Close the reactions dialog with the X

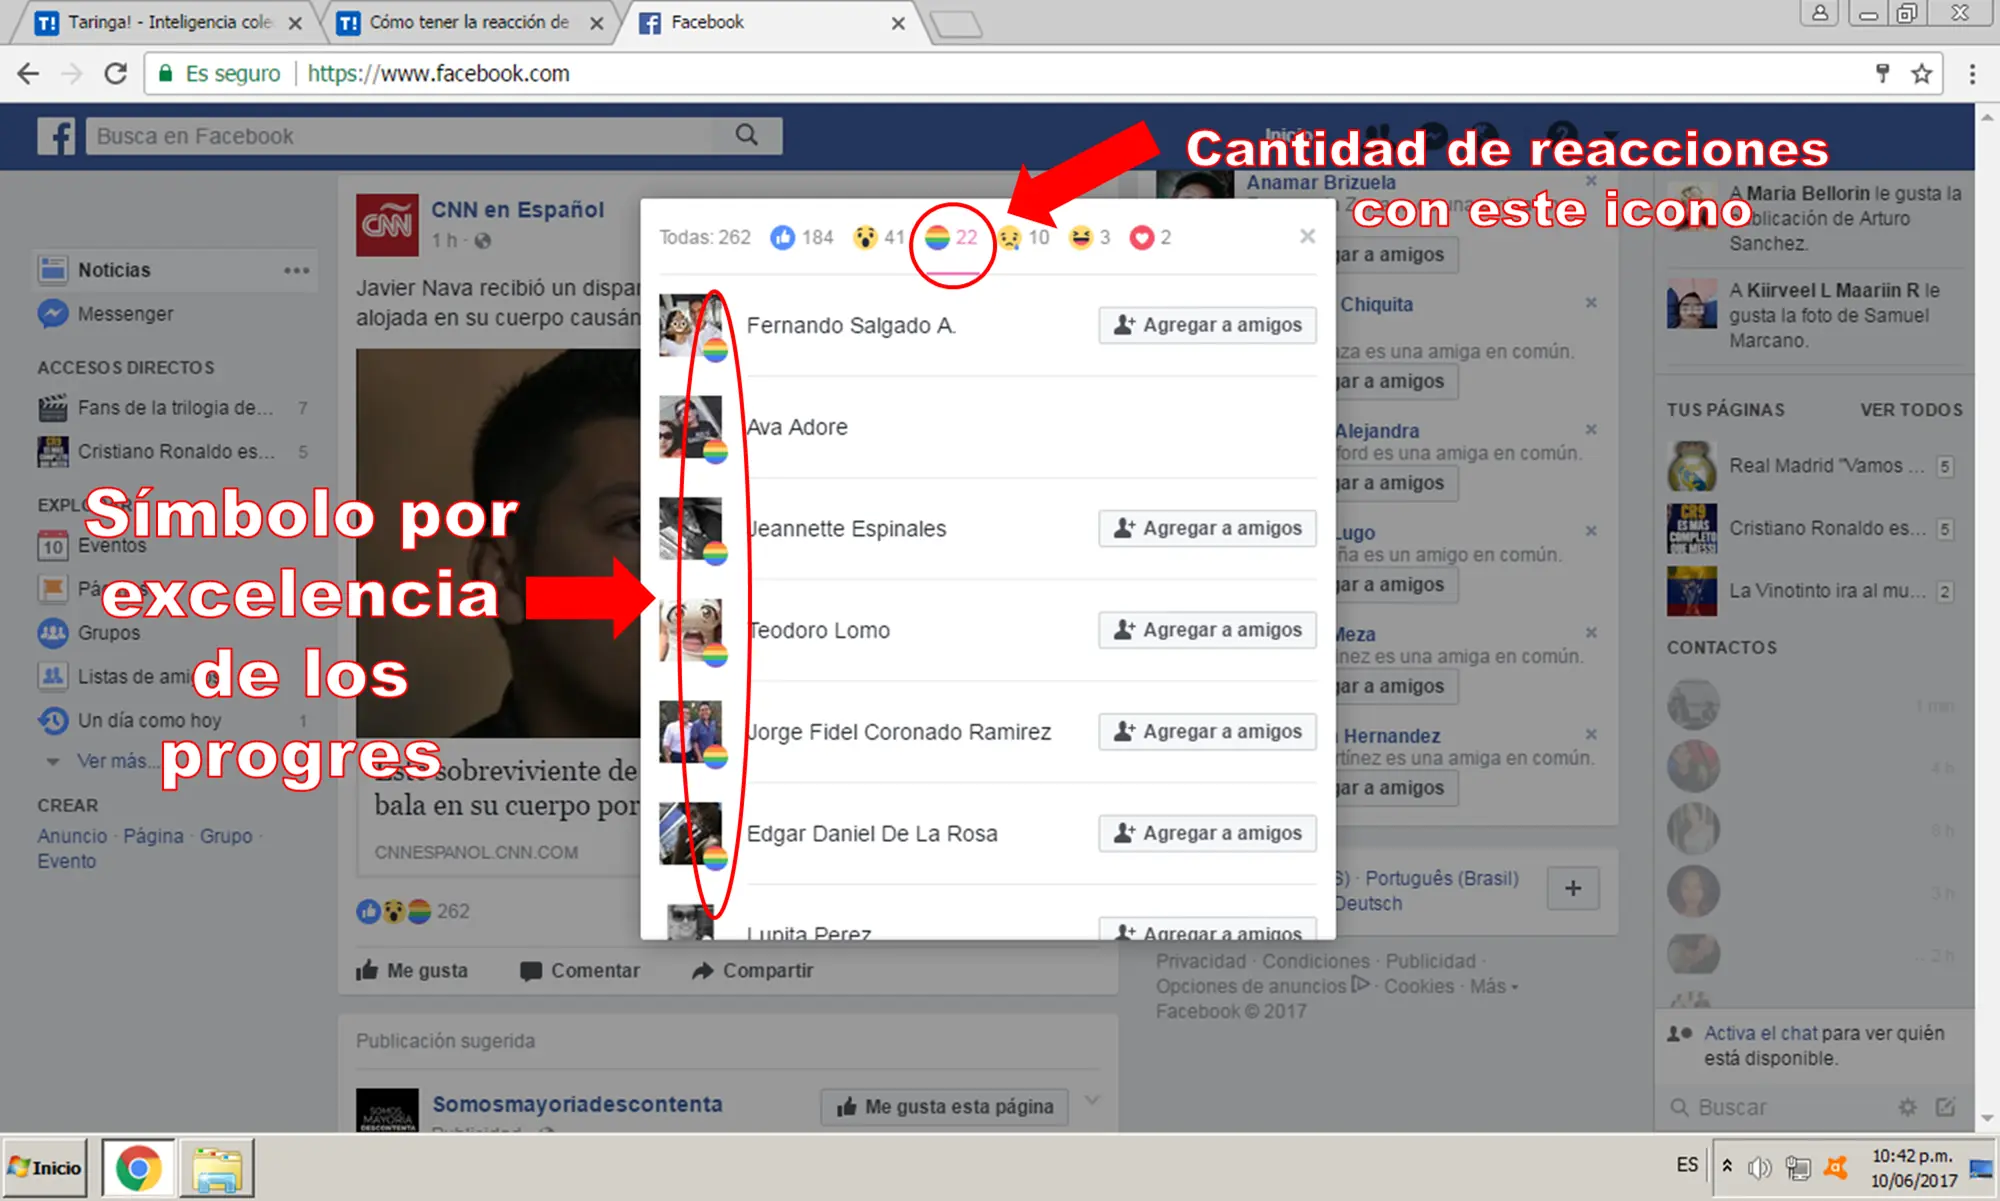[x=1307, y=236]
